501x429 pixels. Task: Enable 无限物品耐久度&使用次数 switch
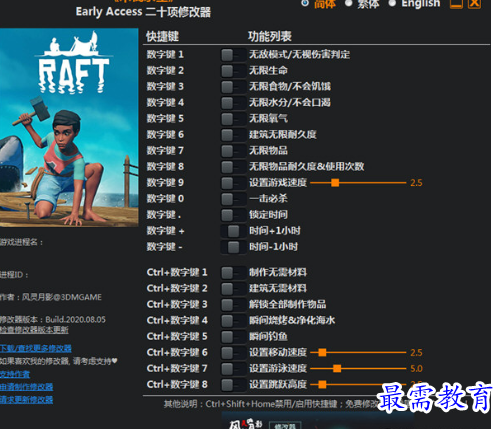pyautogui.click(x=233, y=167)
